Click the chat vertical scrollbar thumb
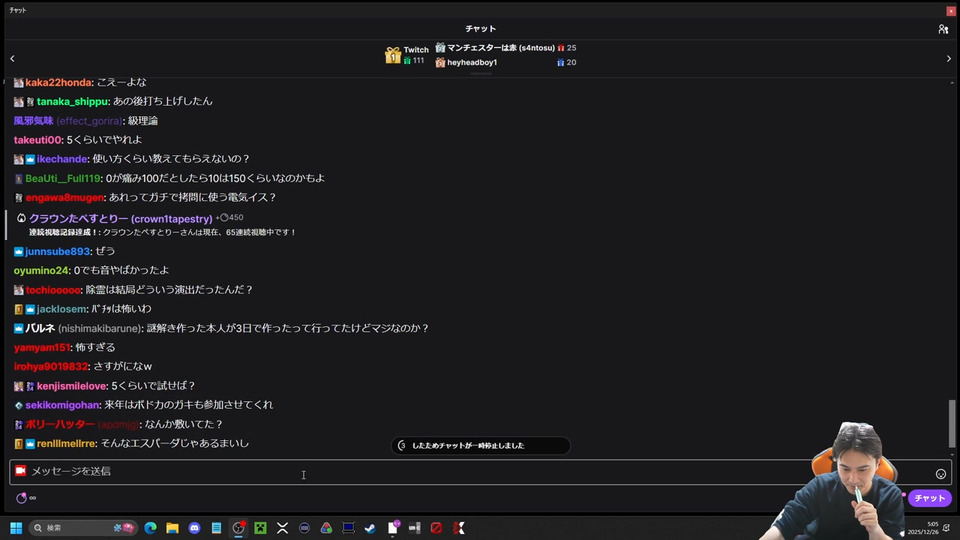This screenshot has width=960, height=540. tap(951, 424)
